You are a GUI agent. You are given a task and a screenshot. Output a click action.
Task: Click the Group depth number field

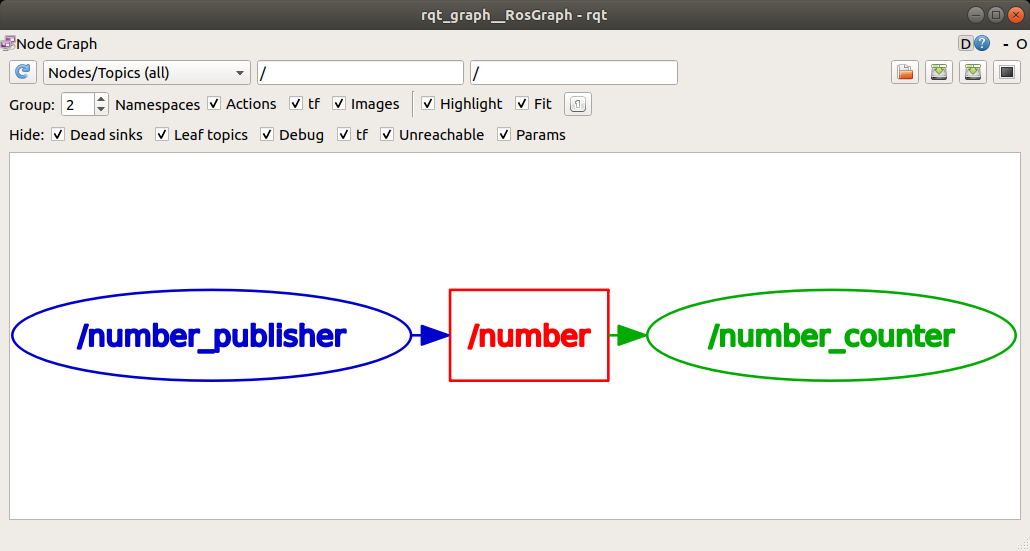(78, 104)
